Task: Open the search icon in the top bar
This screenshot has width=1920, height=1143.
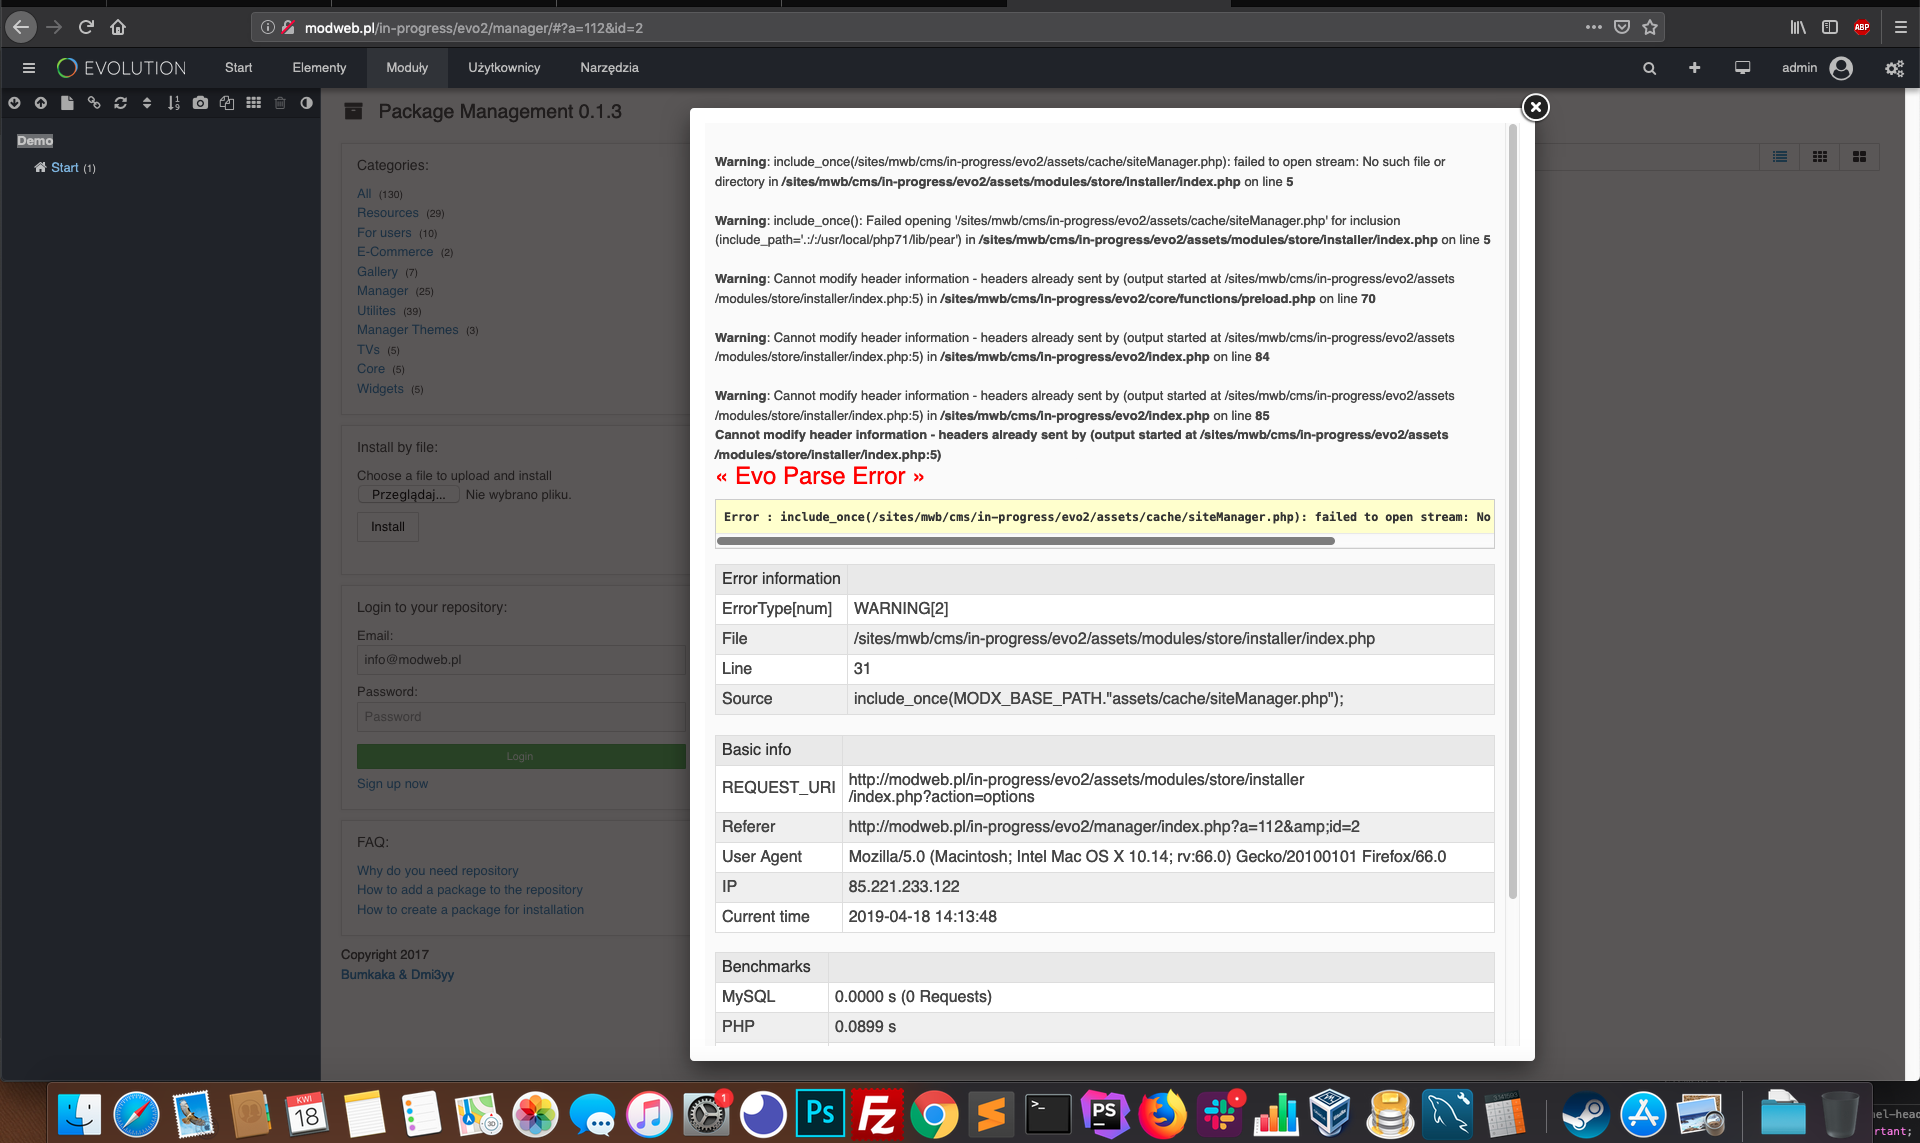Action: (1649, 67)
